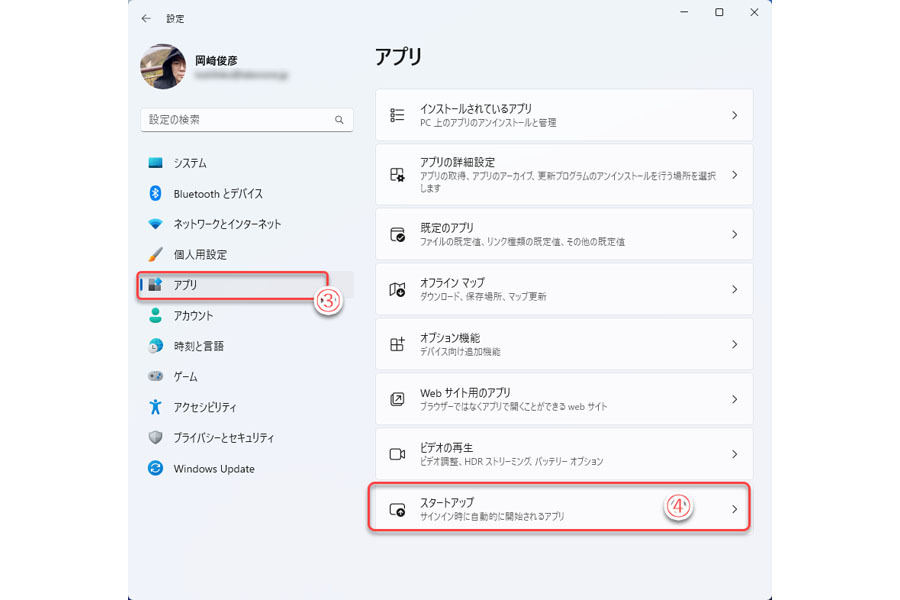The image size is (900, 600).
Task: Select アクセシビリティ label in sidebar
Action: 205,408
